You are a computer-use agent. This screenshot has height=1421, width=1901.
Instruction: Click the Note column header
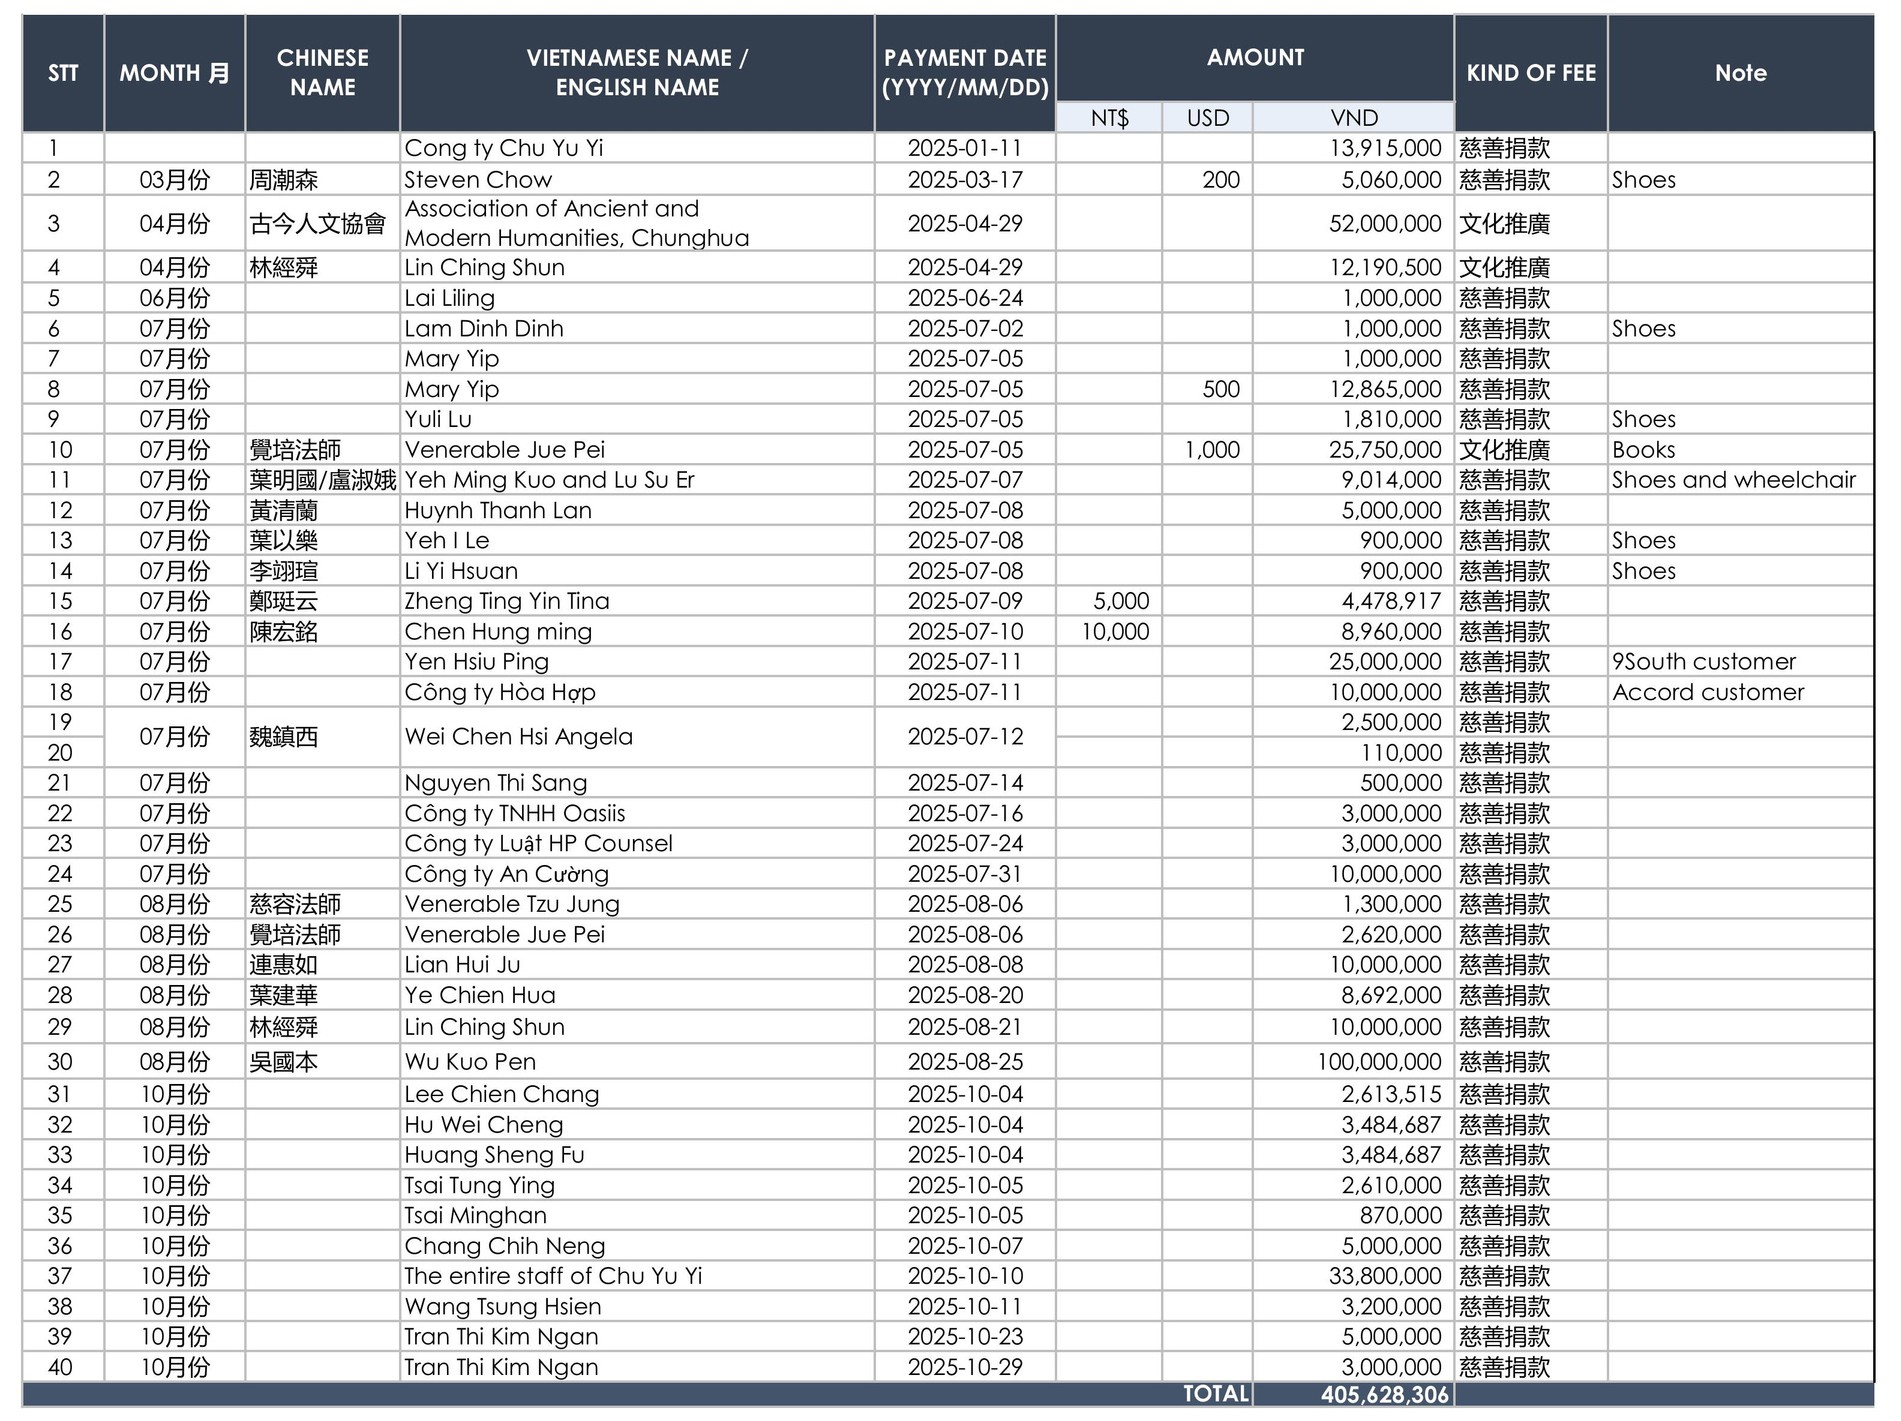[1740, 73]
